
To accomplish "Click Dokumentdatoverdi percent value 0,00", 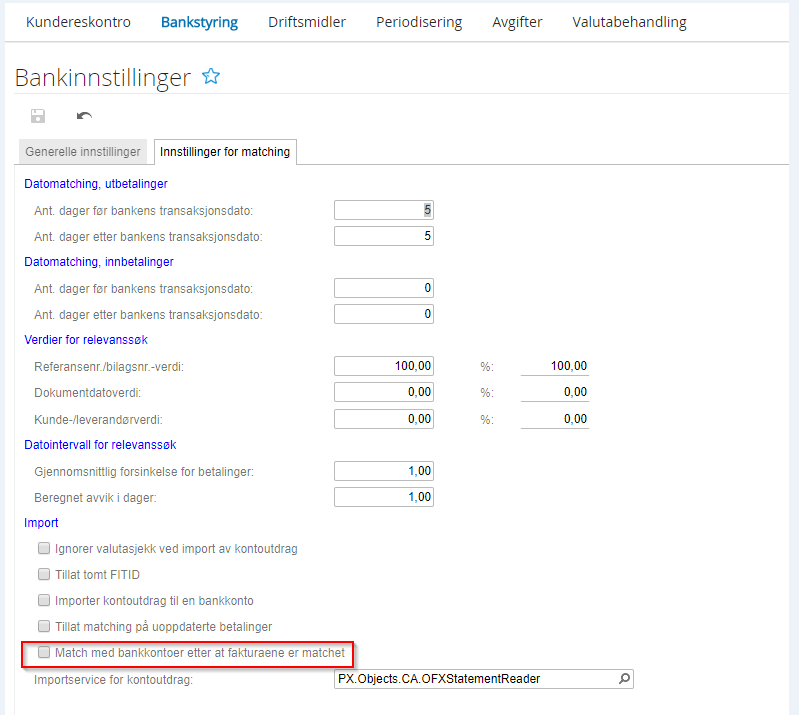I will pyautogui.click(x=554, y=392).
